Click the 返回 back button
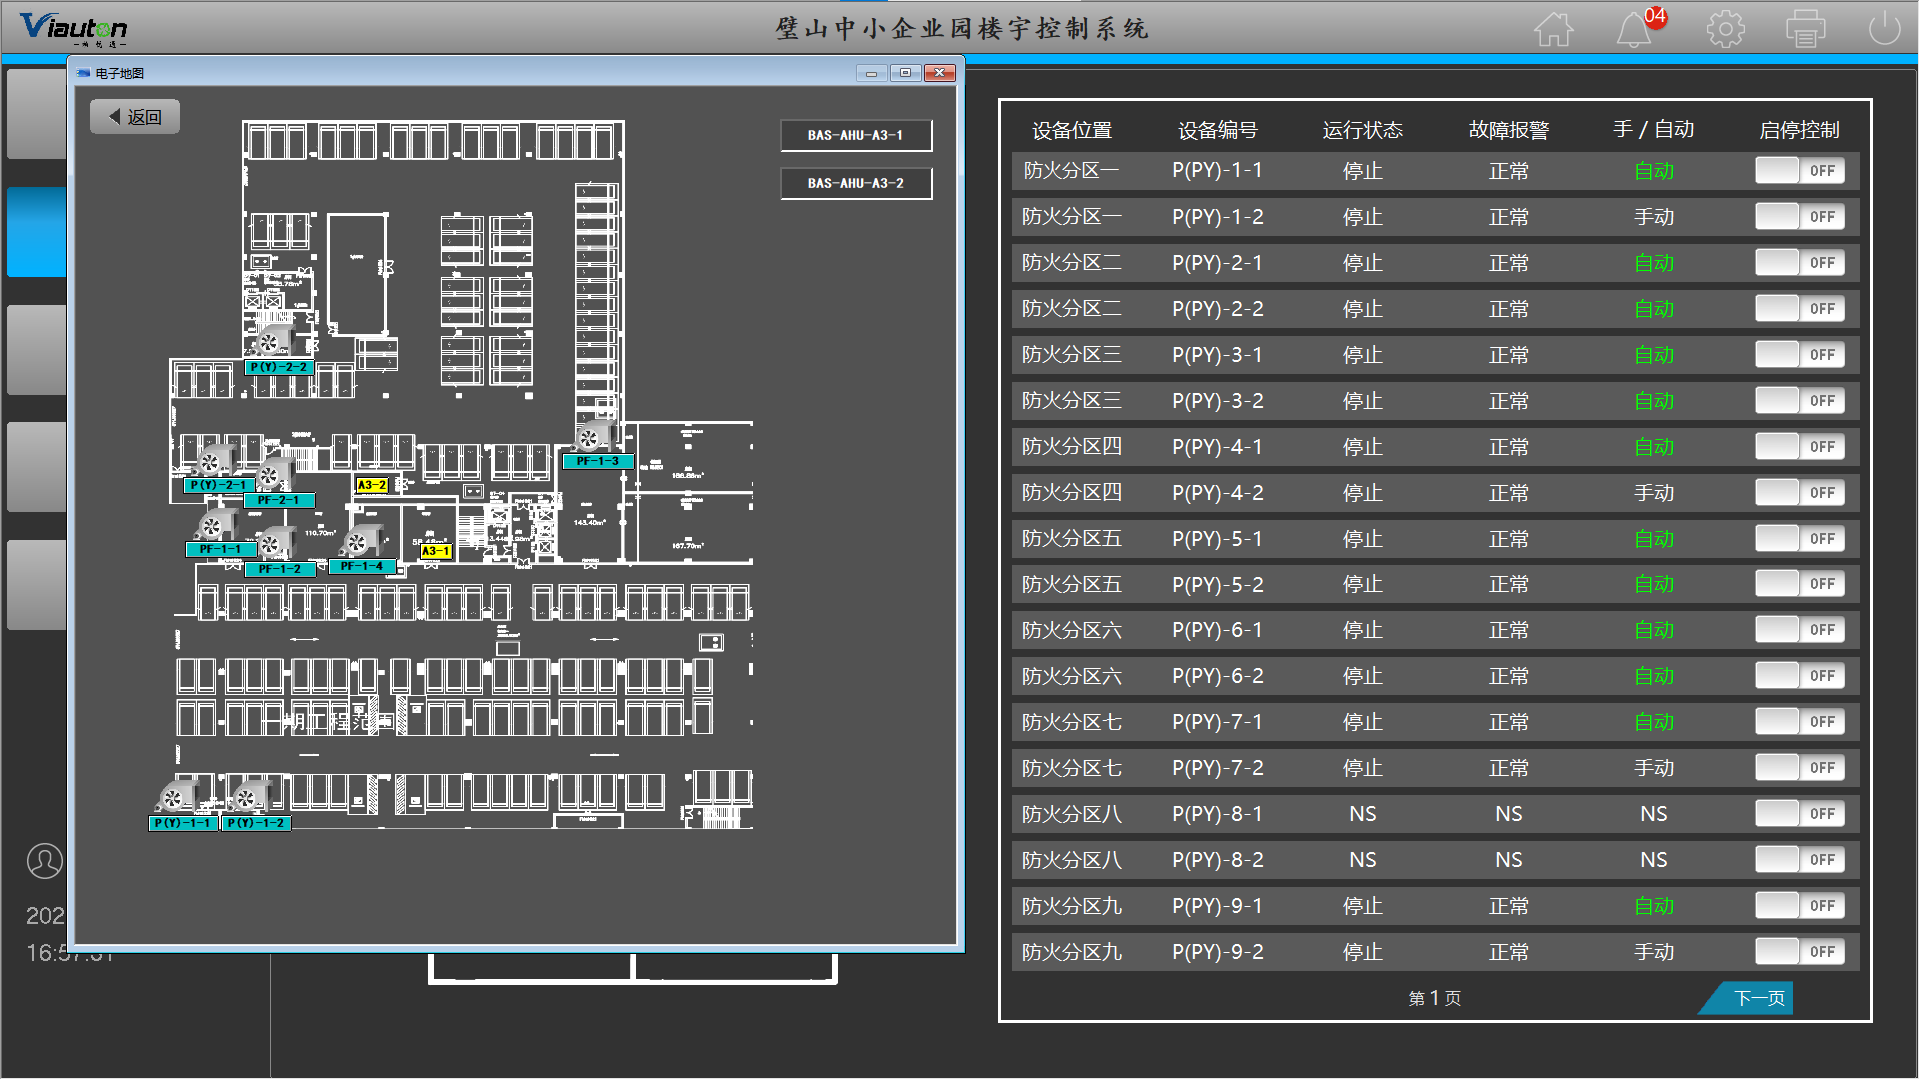This screenshot has width=1920, height=1080. click(x=135, y=117)
